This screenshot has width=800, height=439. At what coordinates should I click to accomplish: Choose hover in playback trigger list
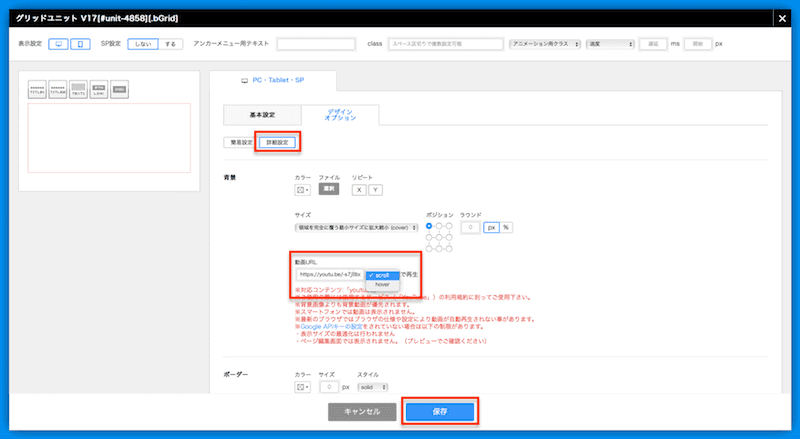point(382,284)
